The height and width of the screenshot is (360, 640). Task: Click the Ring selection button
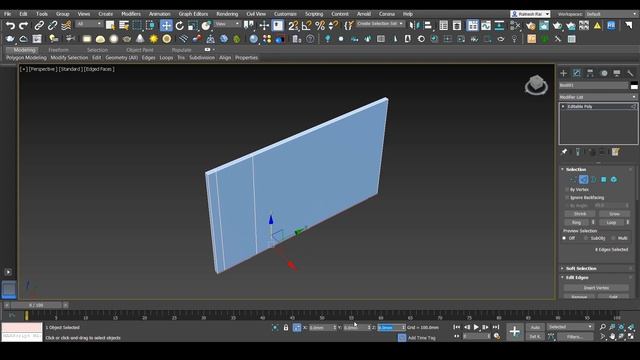[576, 222]
